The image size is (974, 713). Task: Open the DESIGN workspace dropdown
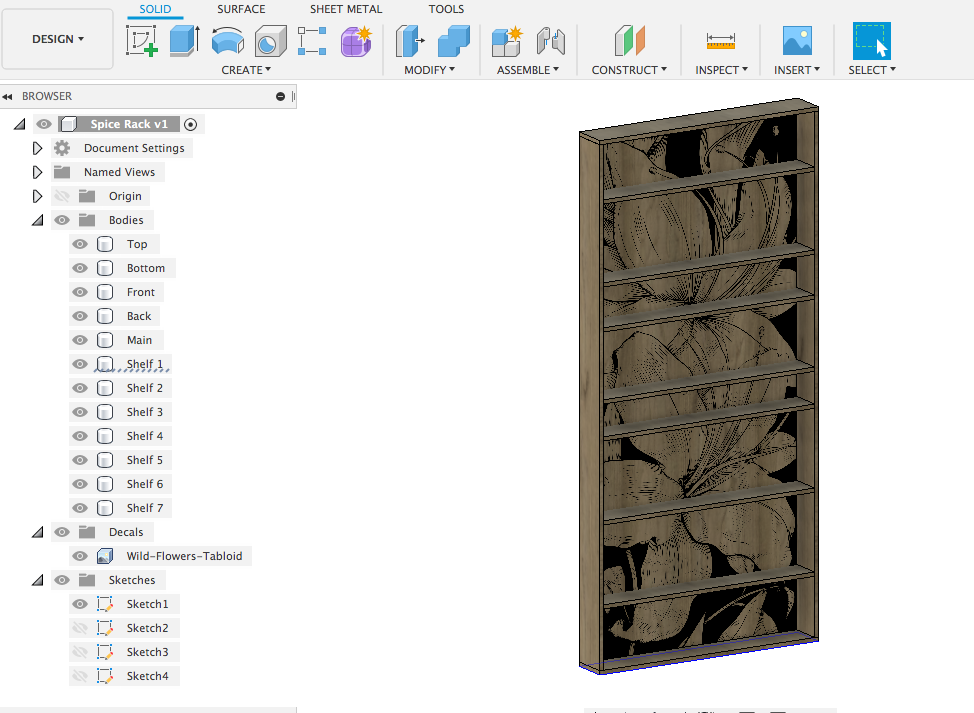click(58, 39)
